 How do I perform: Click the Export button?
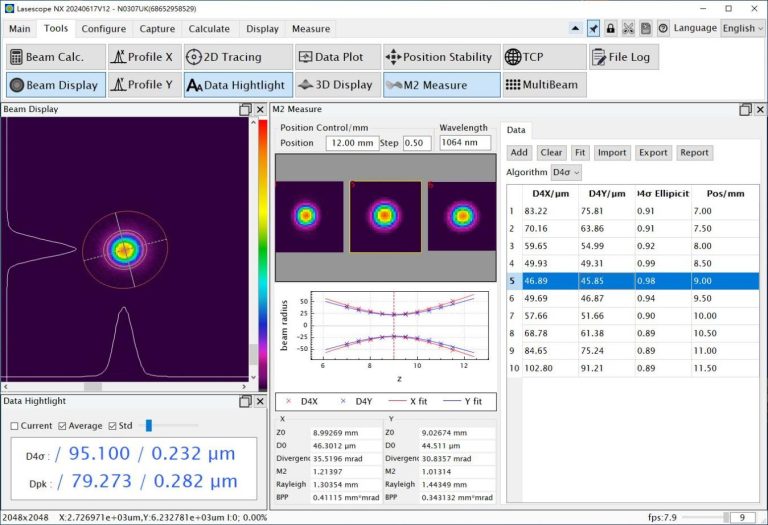[652, 153]
